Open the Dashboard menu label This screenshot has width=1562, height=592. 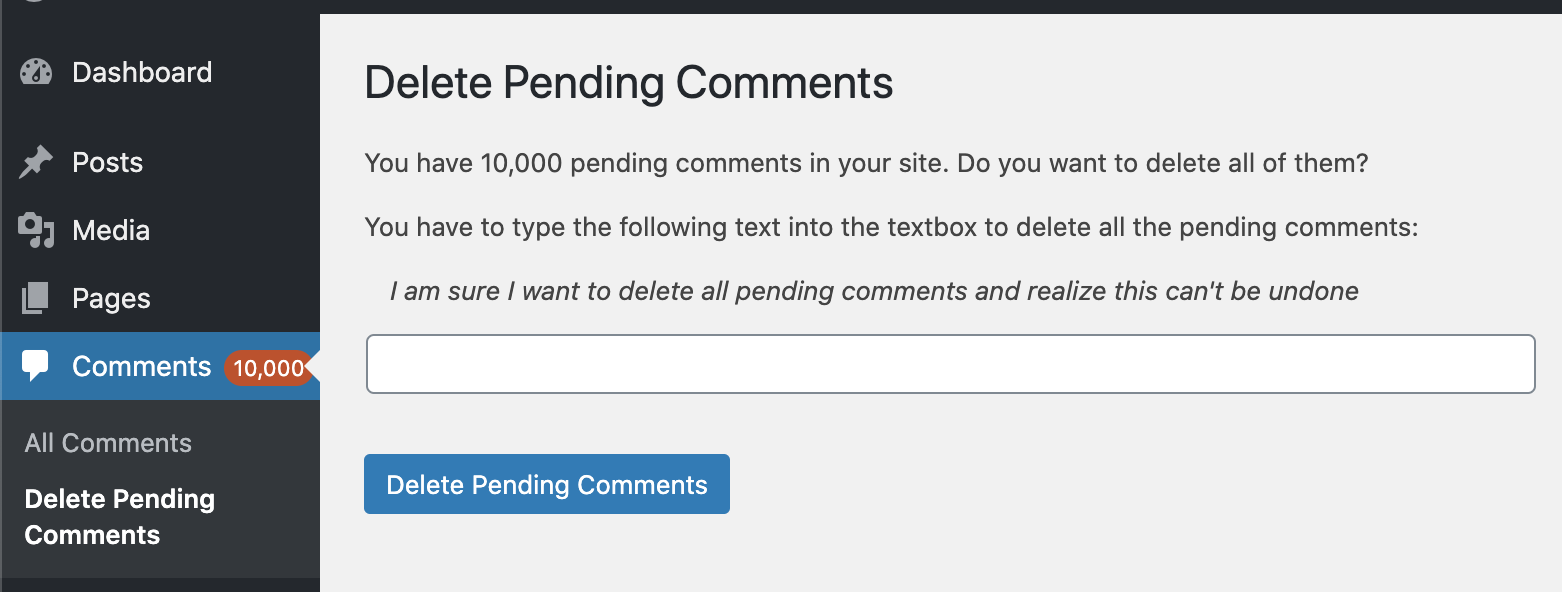[x=142, y=72]
